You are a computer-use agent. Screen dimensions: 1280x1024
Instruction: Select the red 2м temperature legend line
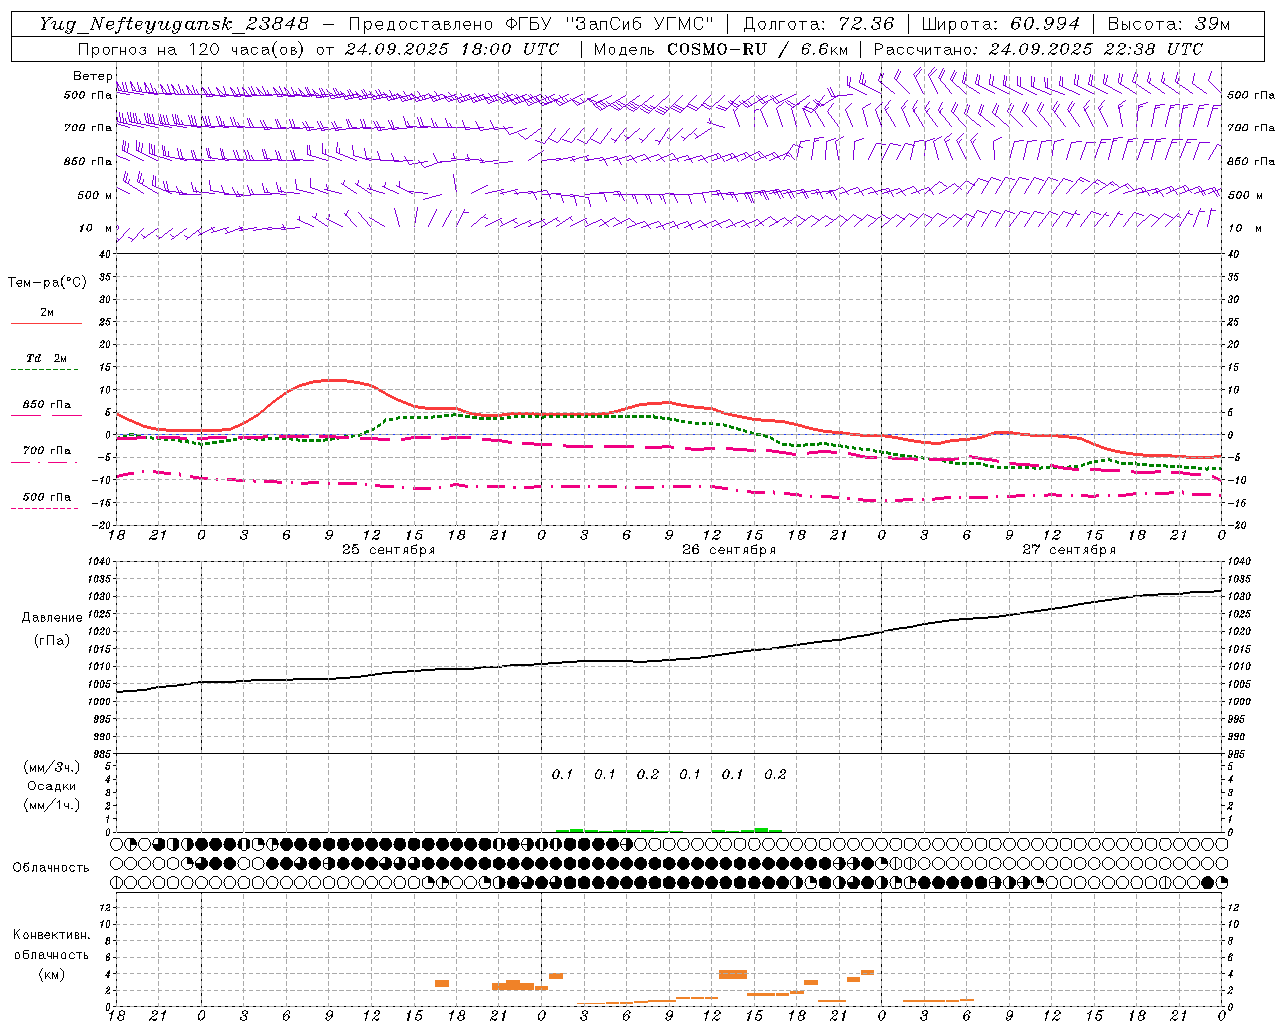pos(46,323)
